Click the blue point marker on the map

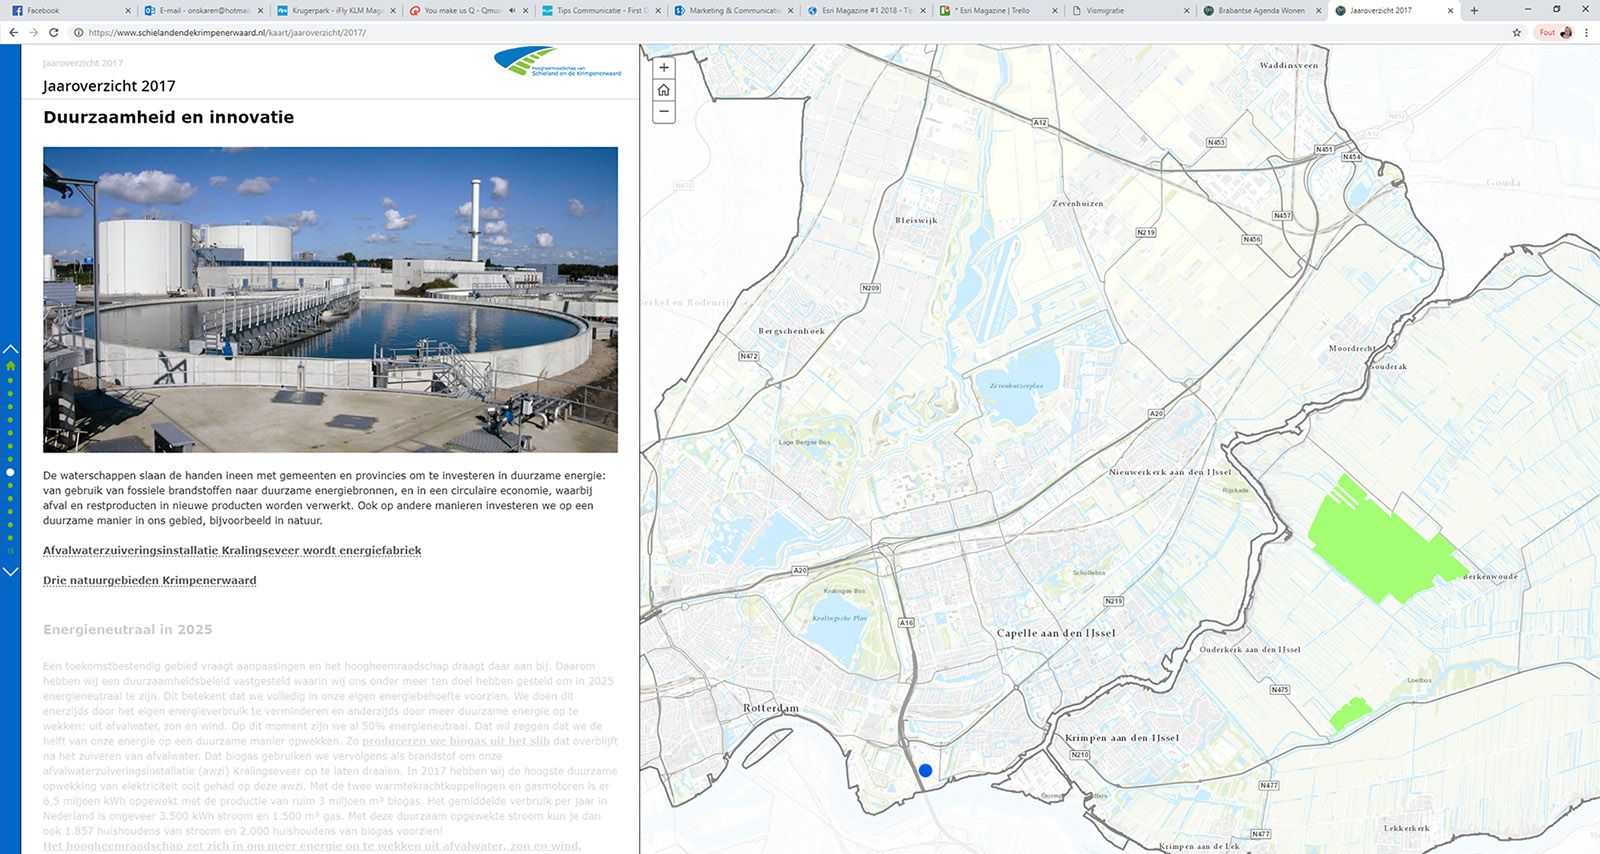point(925,770)
